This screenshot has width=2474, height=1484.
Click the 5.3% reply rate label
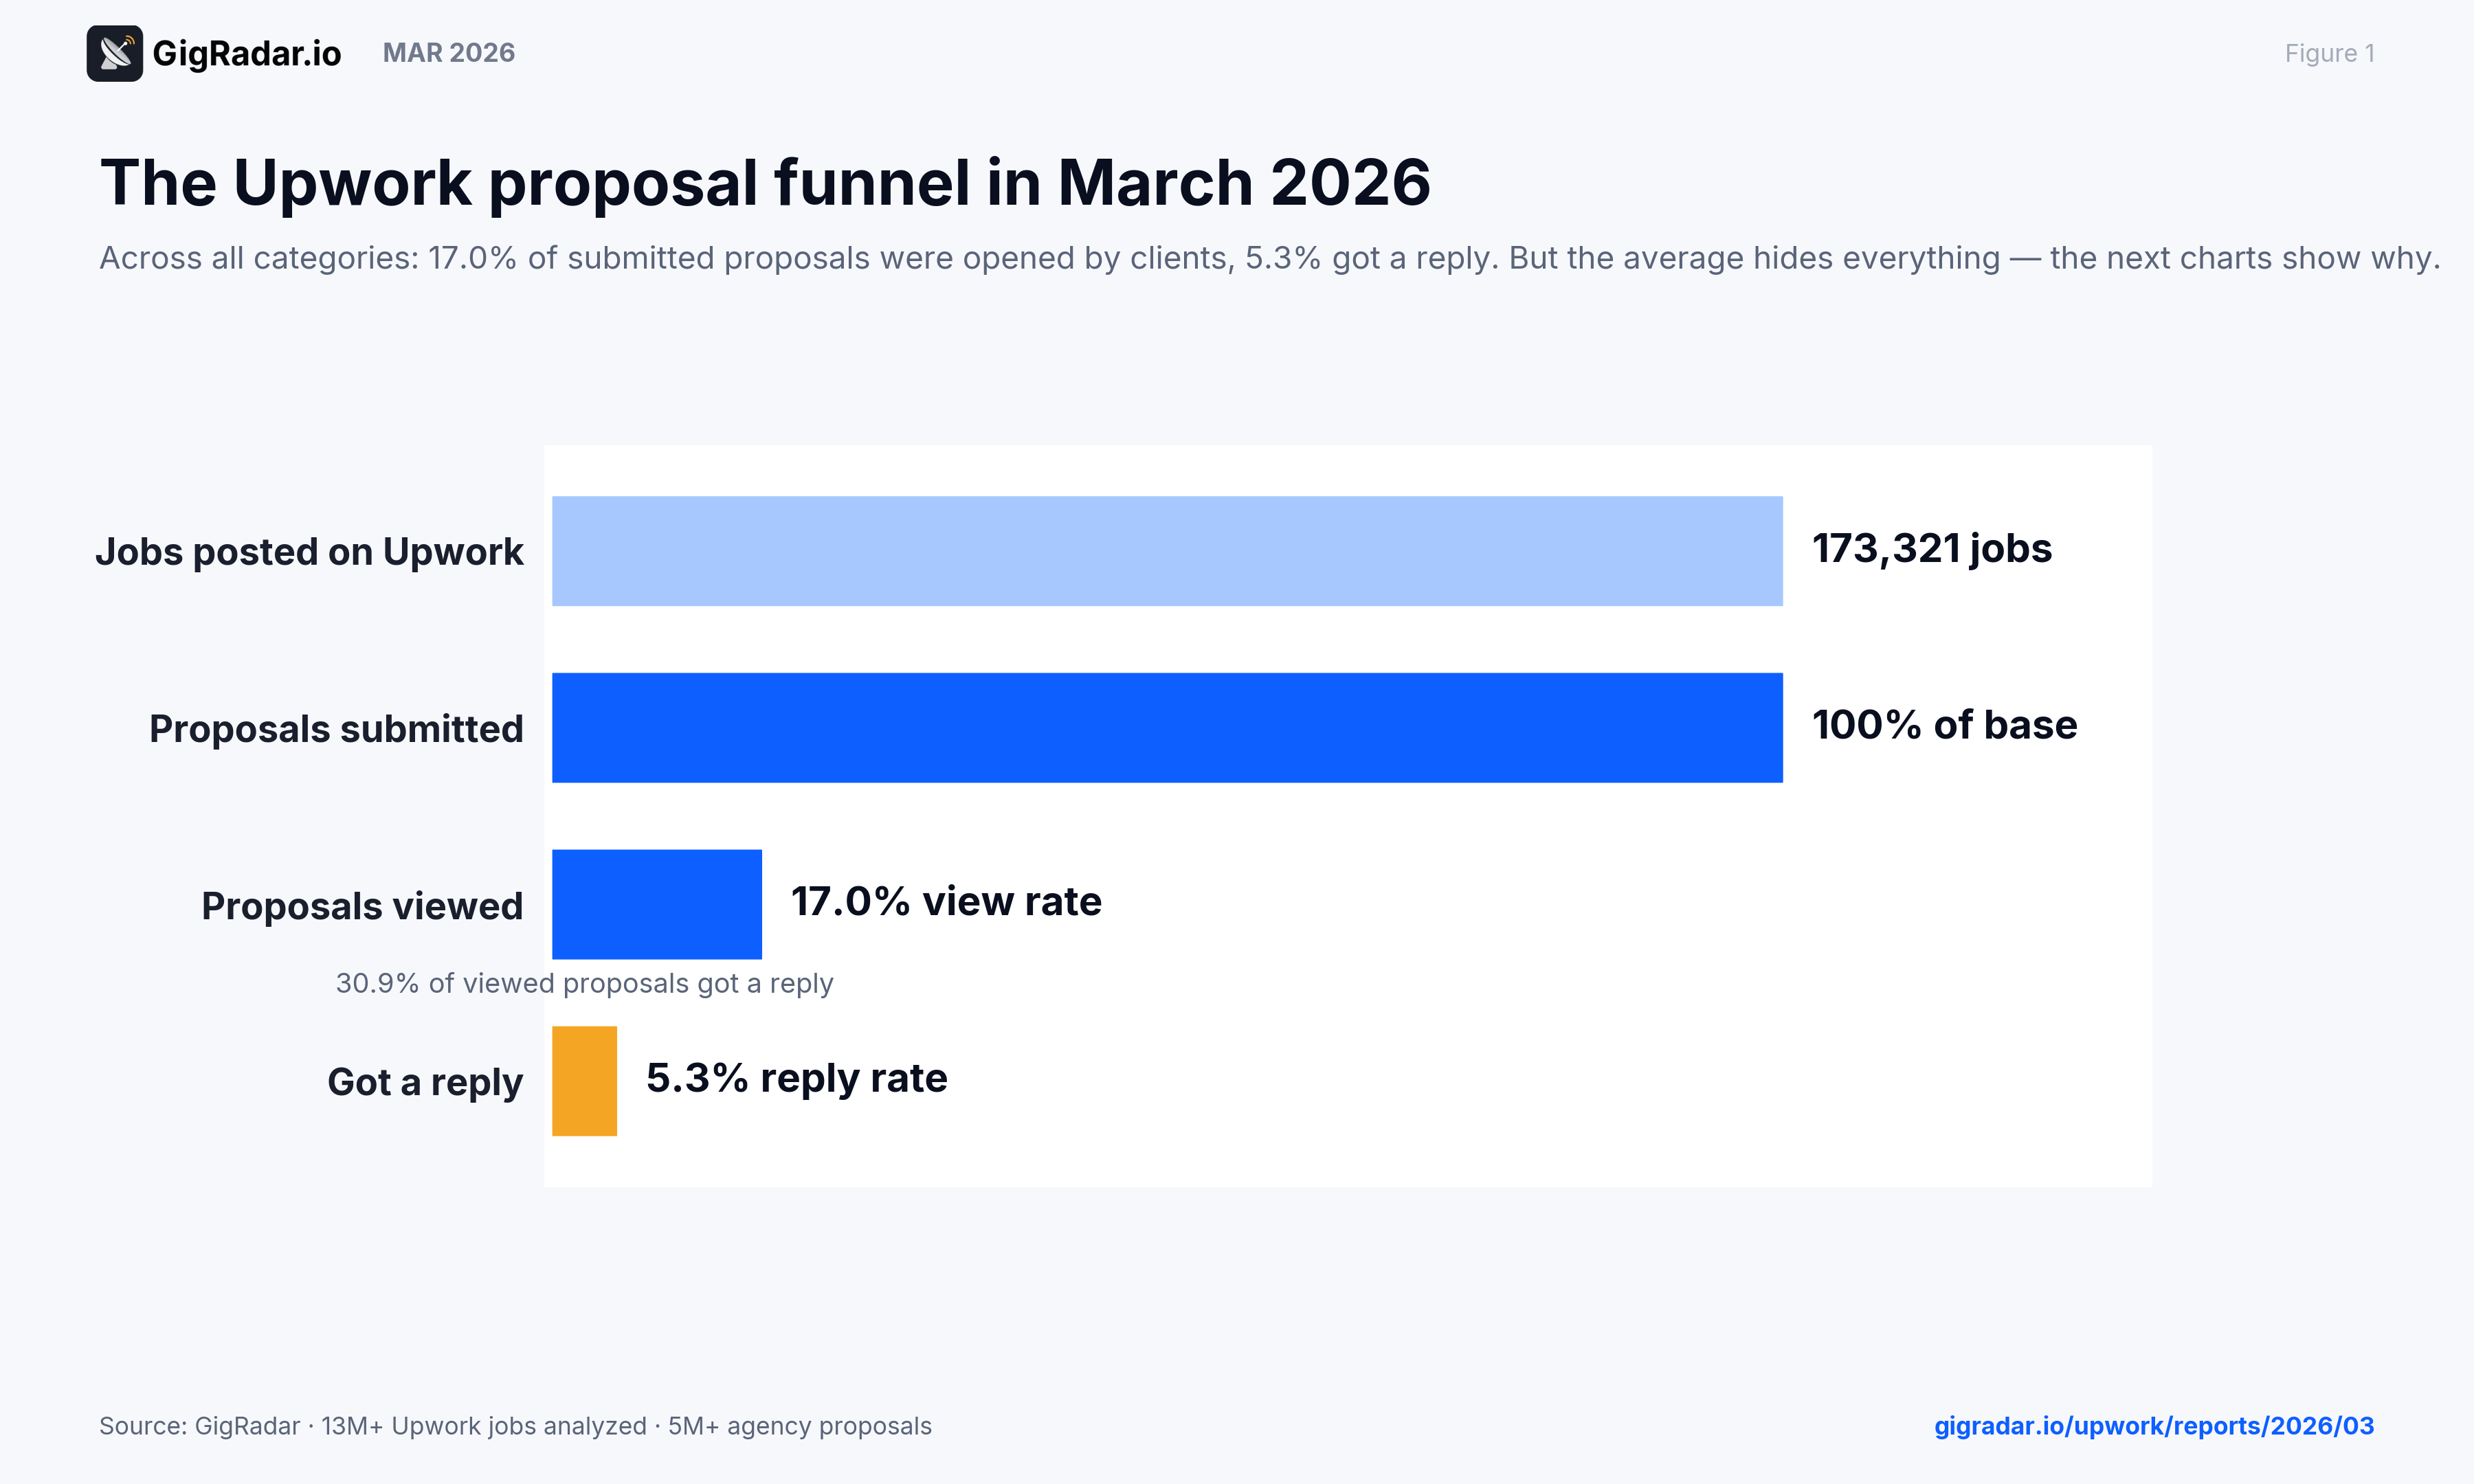[796, 1078]
